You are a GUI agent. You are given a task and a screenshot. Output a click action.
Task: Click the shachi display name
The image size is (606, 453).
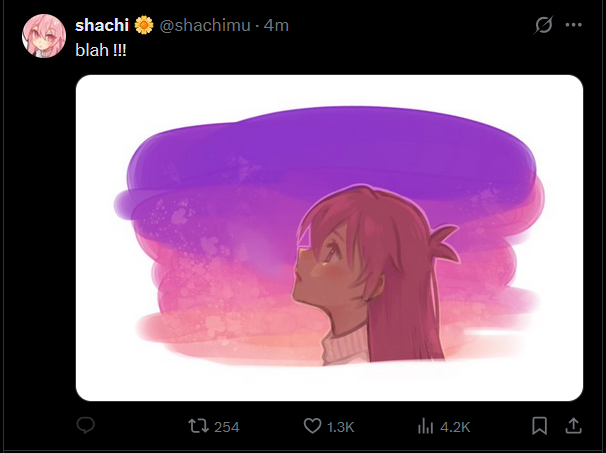[101, 25]
